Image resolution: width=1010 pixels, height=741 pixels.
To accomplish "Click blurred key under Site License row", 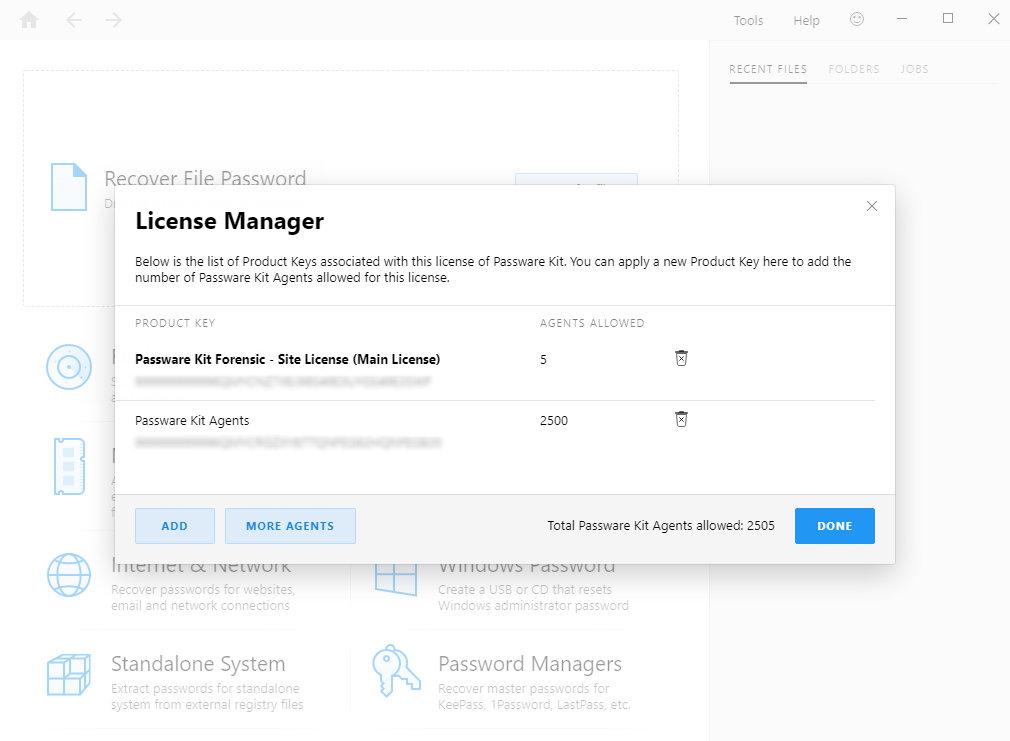I will coord(283,381).
